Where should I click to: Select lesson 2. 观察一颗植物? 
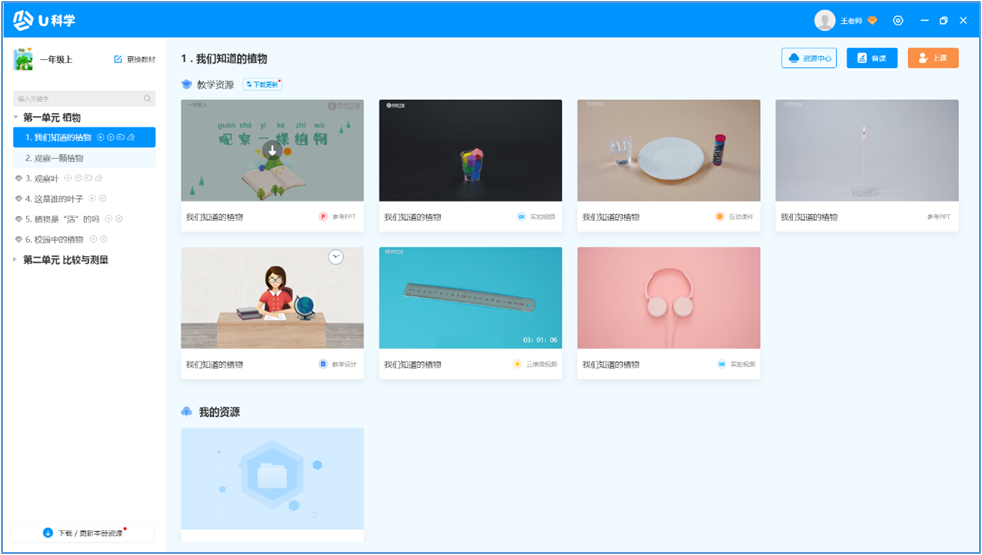(54, 158)
